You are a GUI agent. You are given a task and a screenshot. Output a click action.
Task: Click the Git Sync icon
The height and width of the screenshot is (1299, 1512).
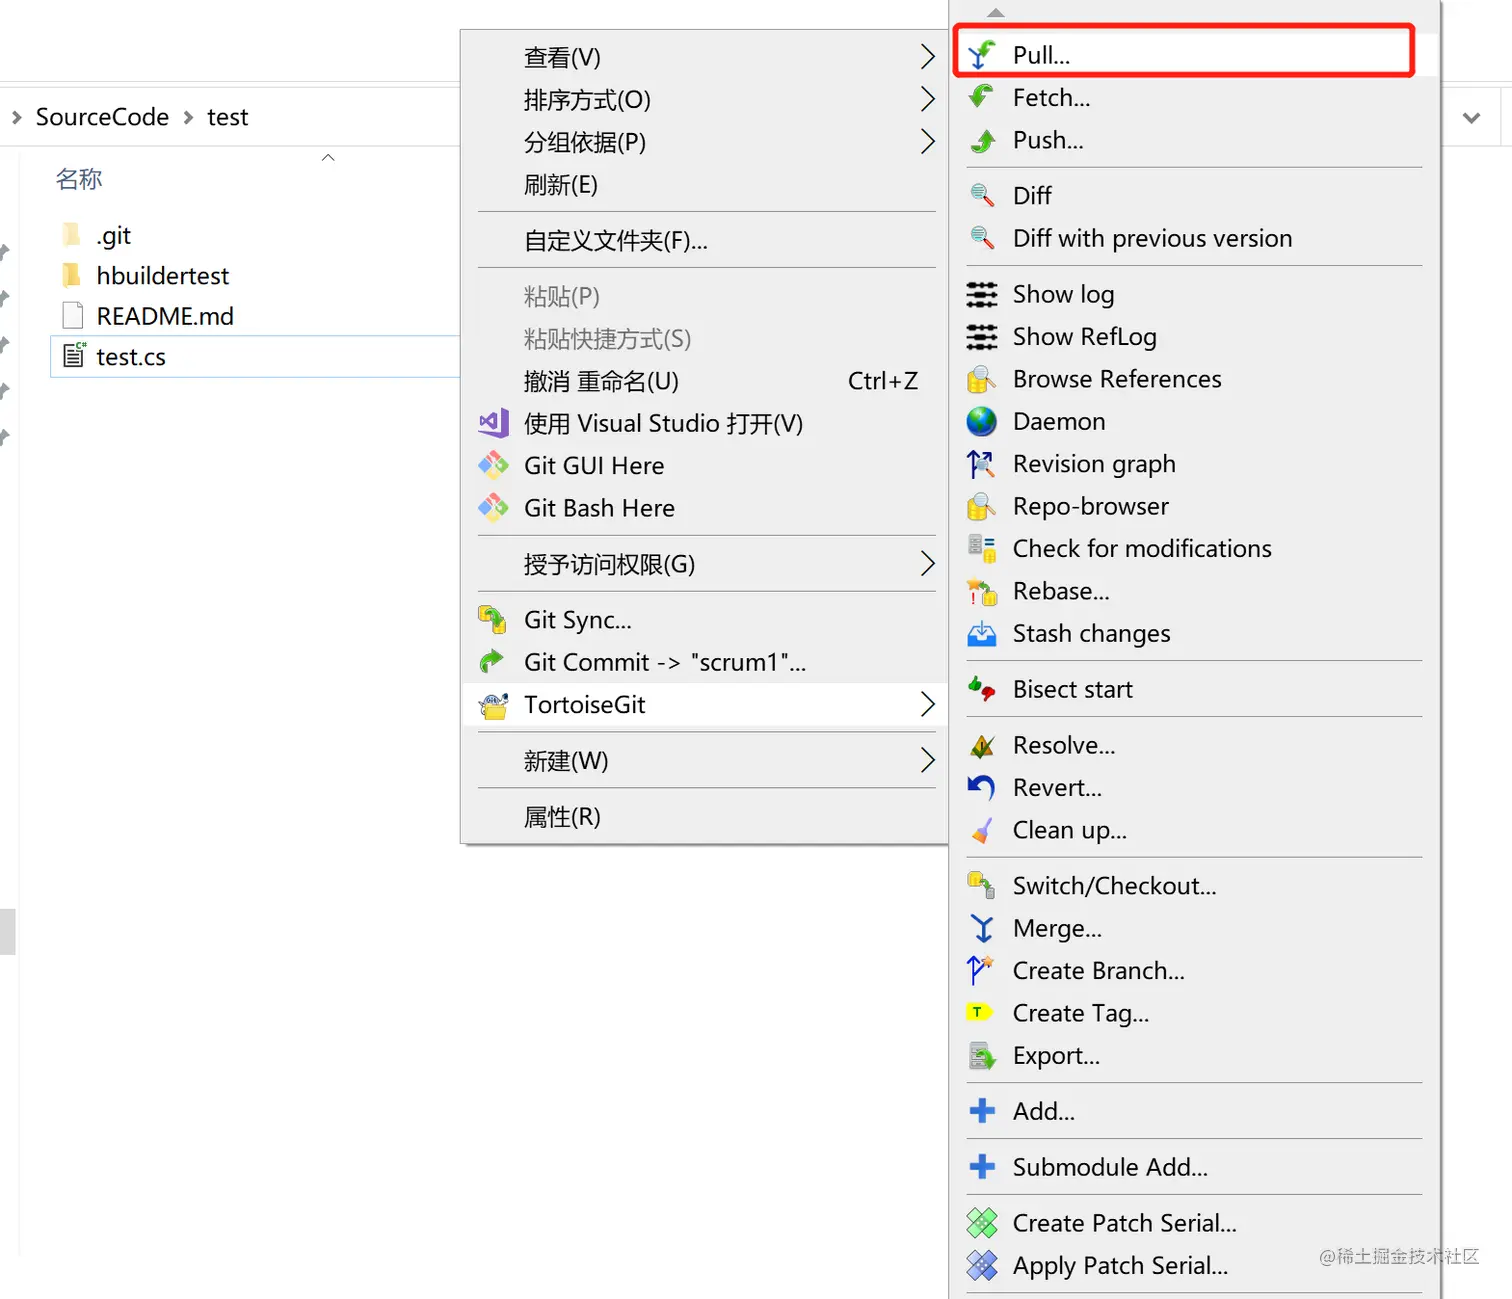[493, 620]
